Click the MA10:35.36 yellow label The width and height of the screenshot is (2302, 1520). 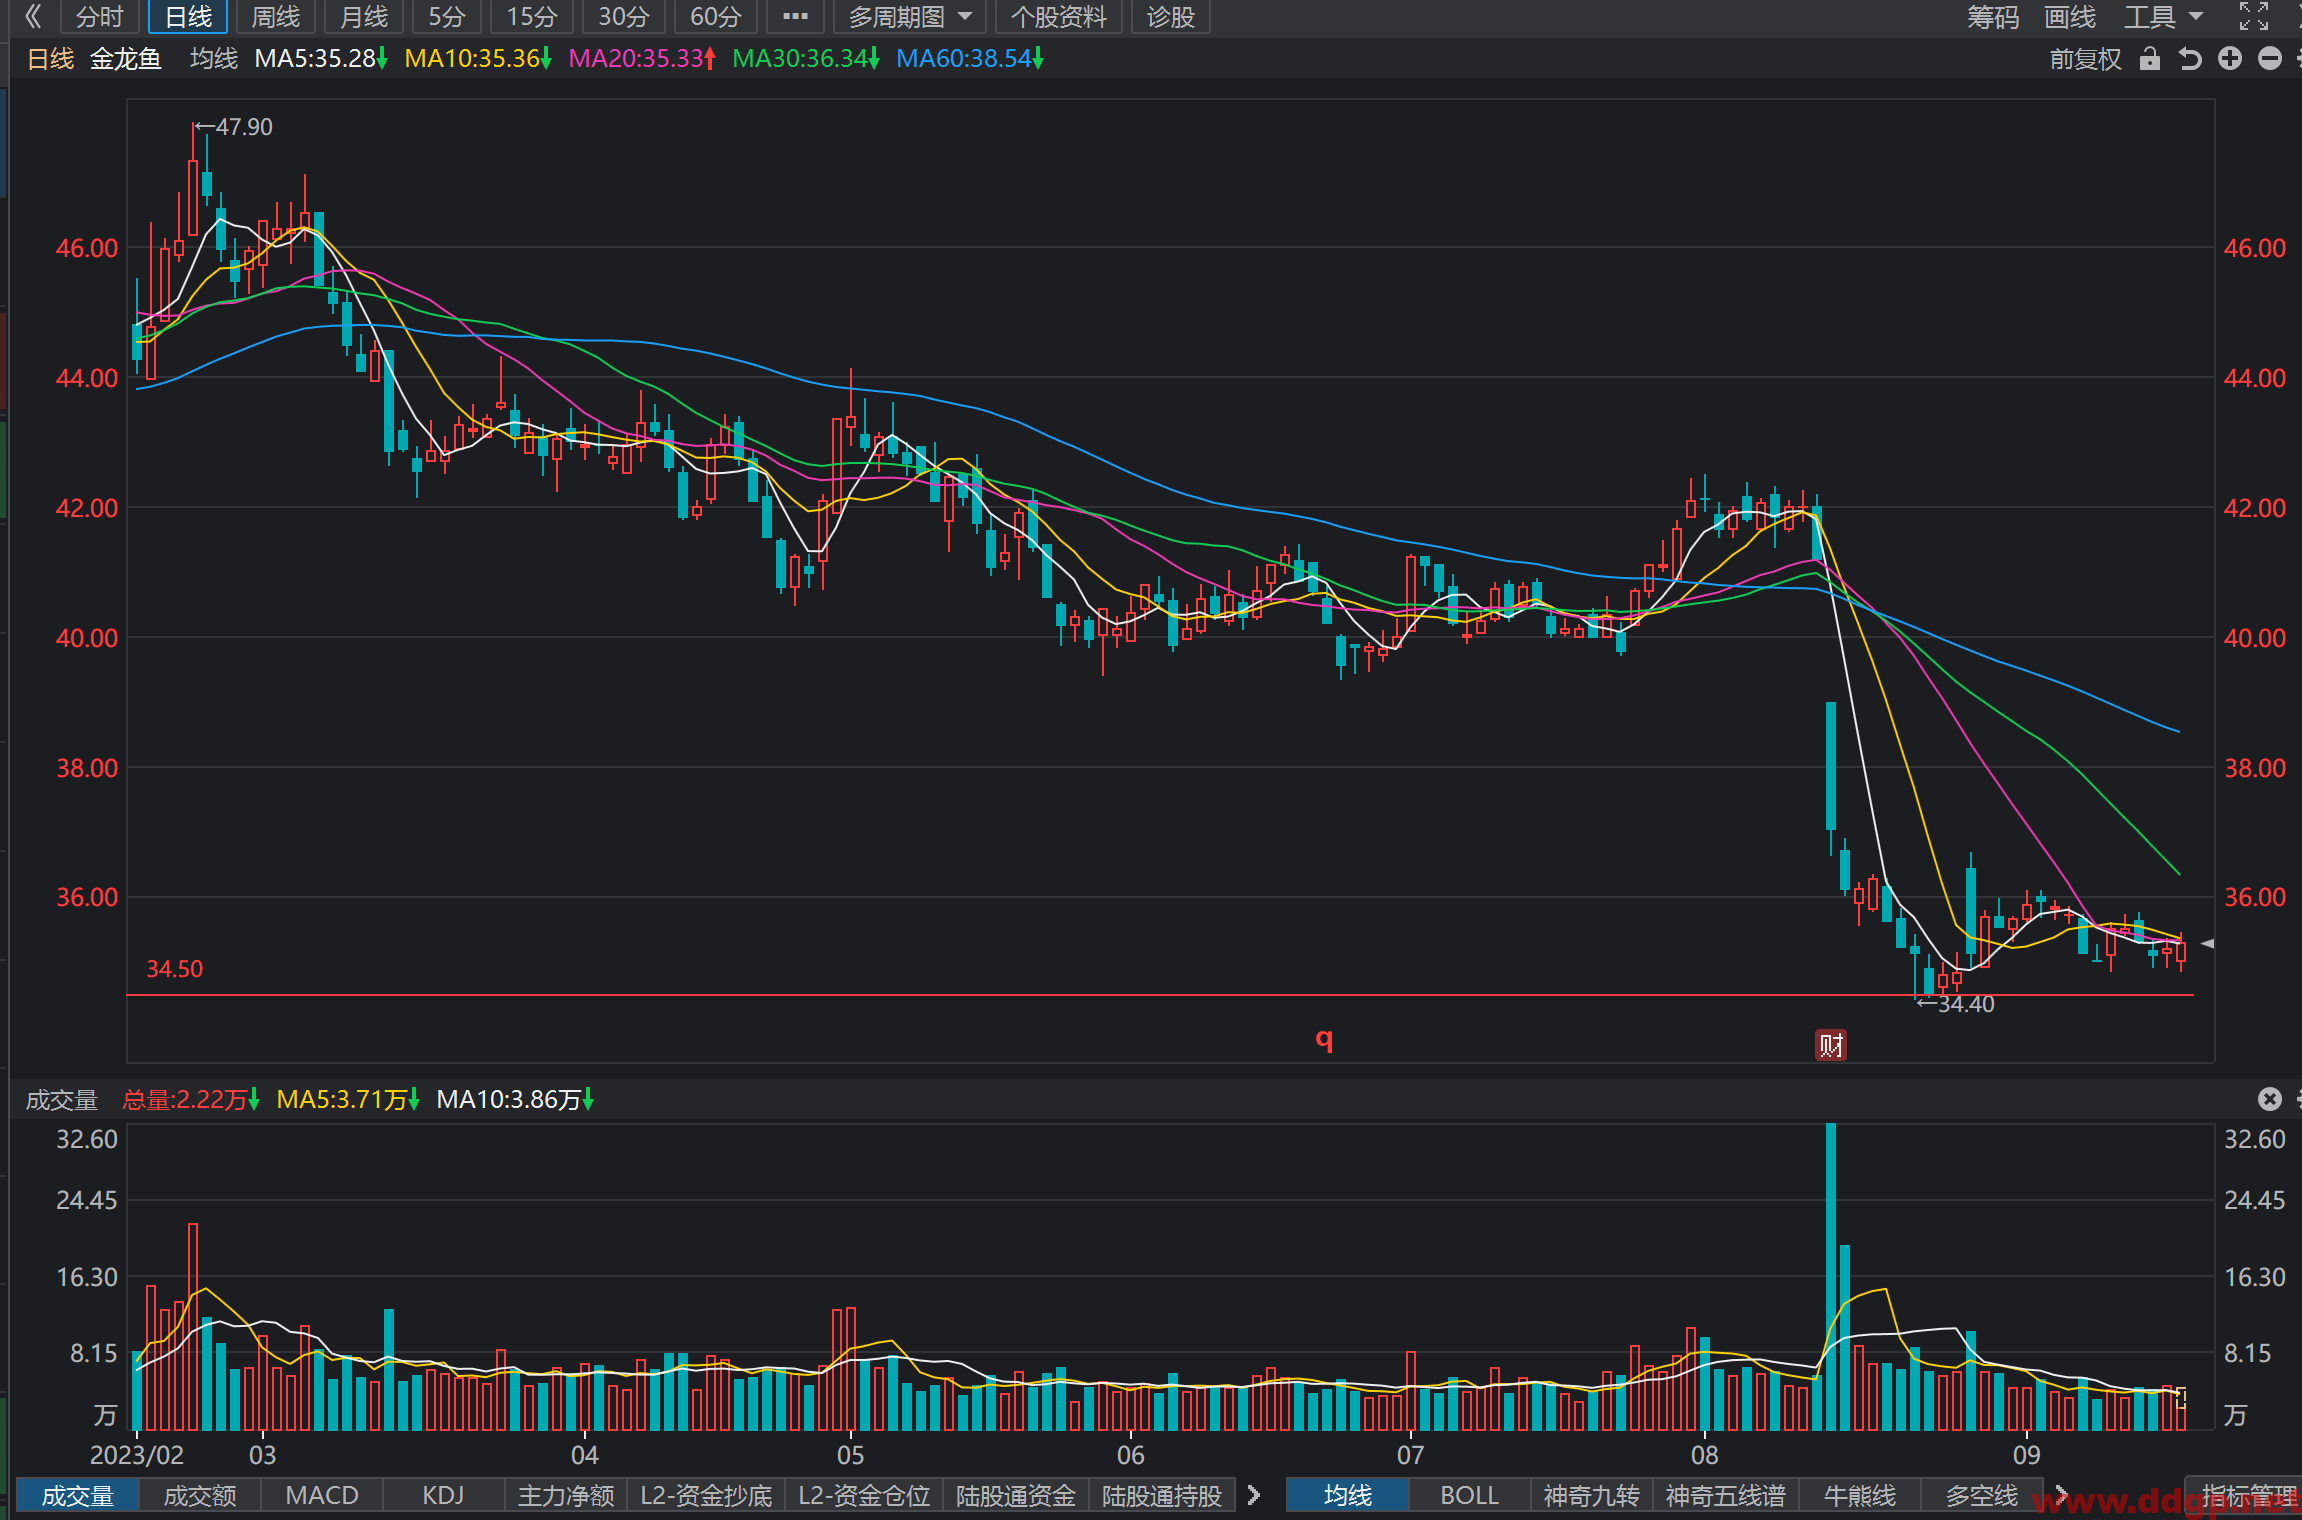point(477,59)
